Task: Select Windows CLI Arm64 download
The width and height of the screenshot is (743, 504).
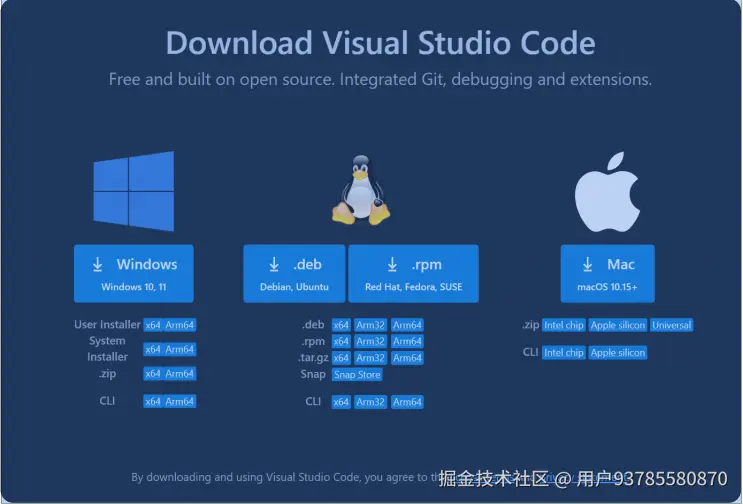Action: 180,401
